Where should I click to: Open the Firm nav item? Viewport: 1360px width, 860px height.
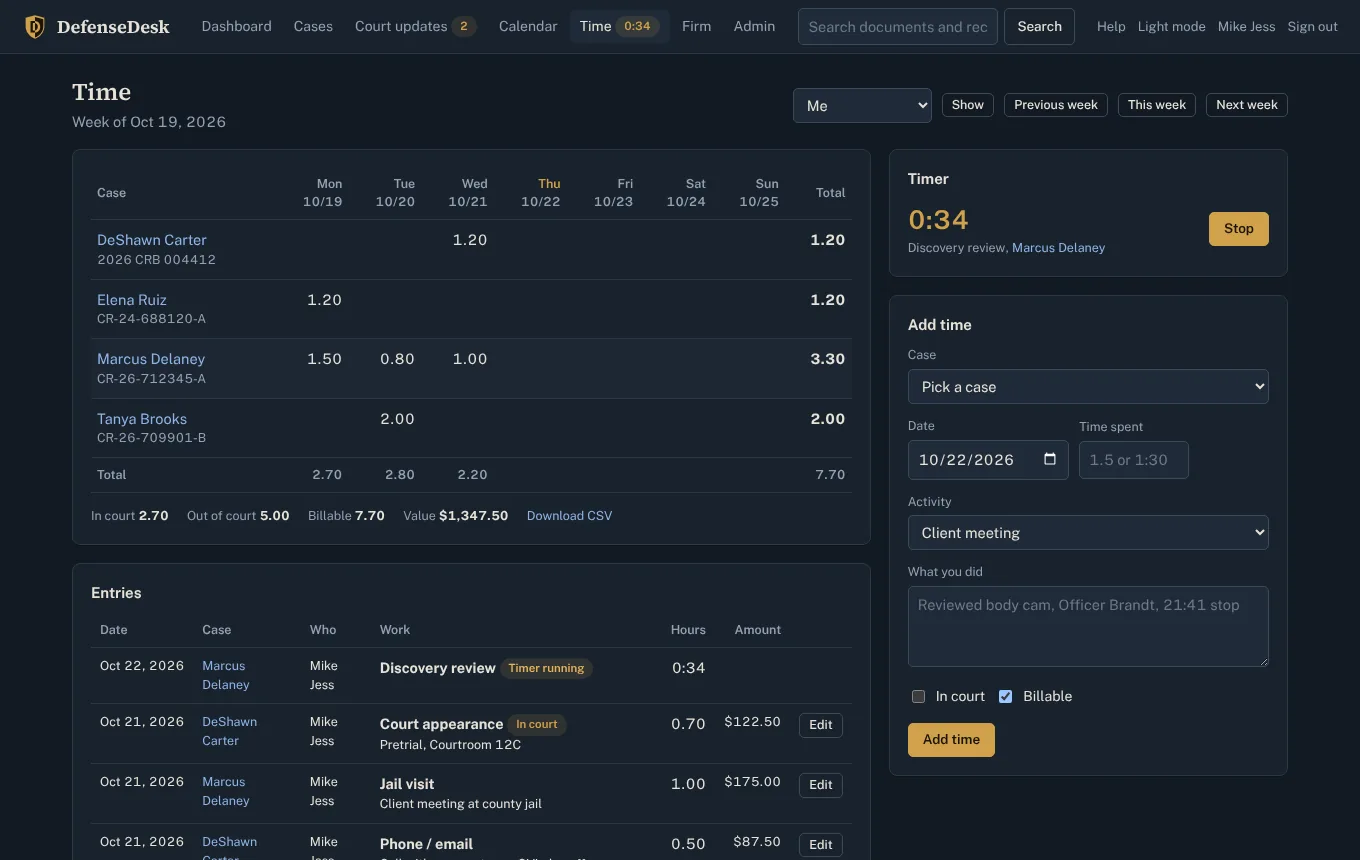pos(697,26)
